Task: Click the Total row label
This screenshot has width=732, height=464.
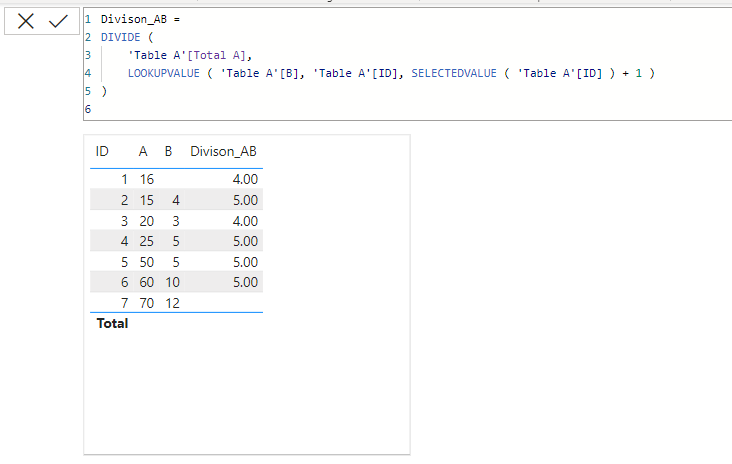Action: point(112,323)
